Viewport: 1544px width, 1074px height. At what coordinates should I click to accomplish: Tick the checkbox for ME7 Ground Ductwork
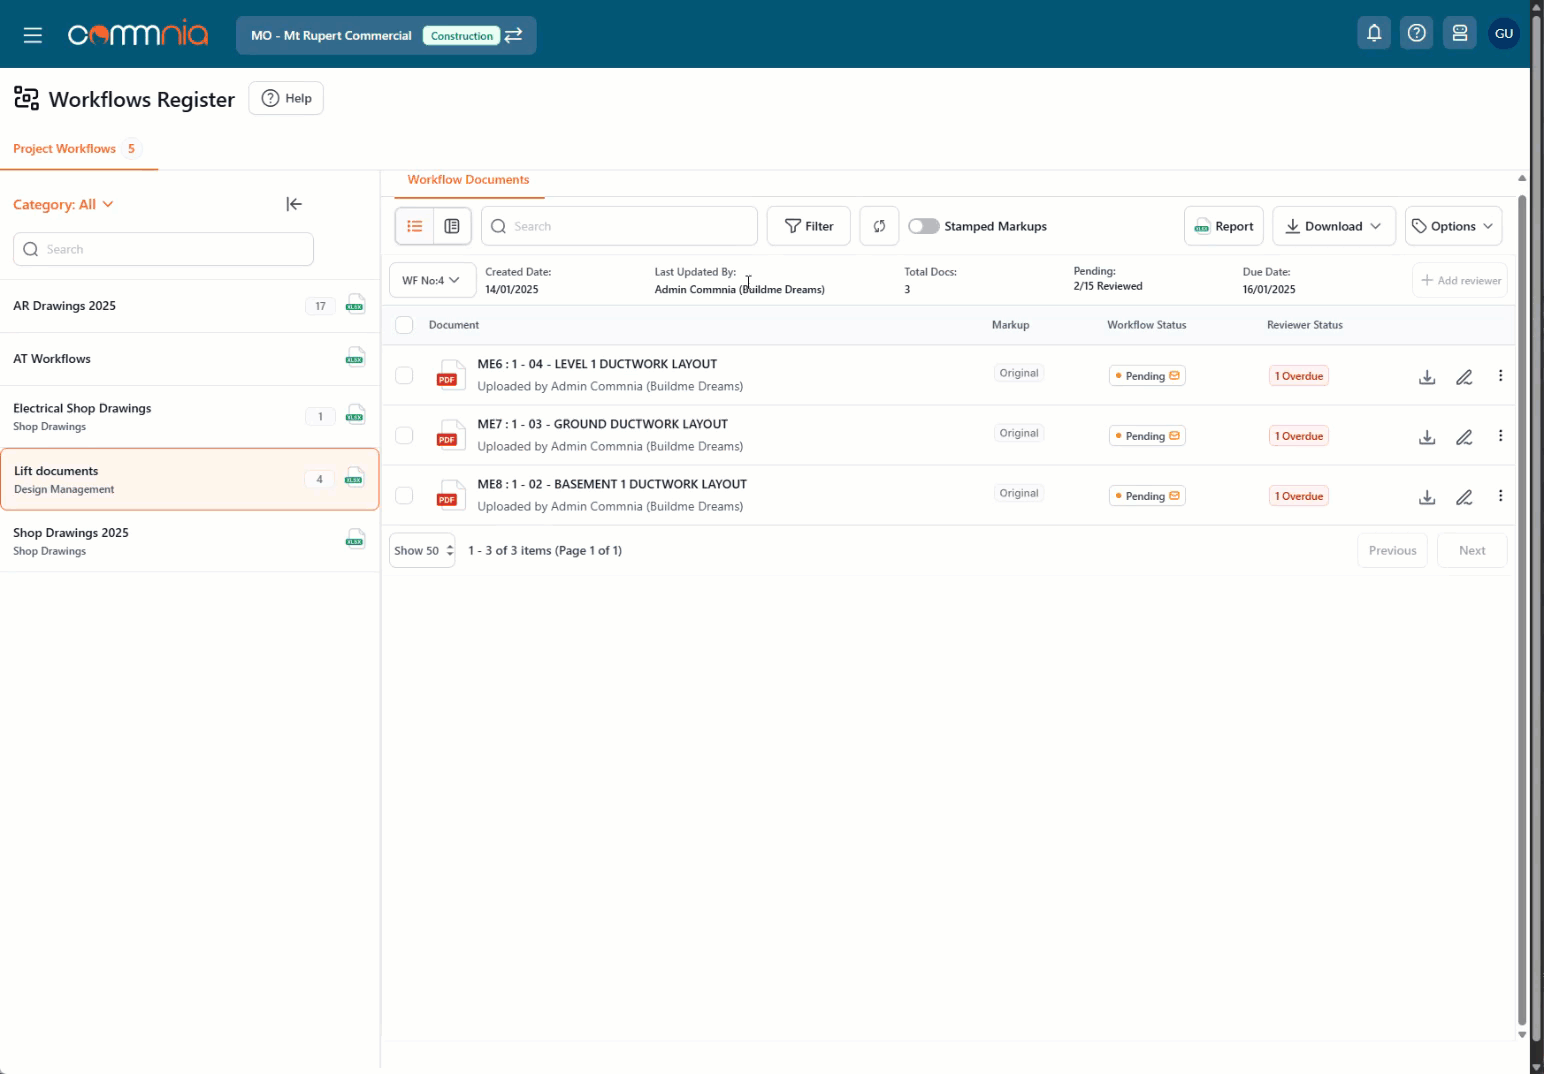404,436
